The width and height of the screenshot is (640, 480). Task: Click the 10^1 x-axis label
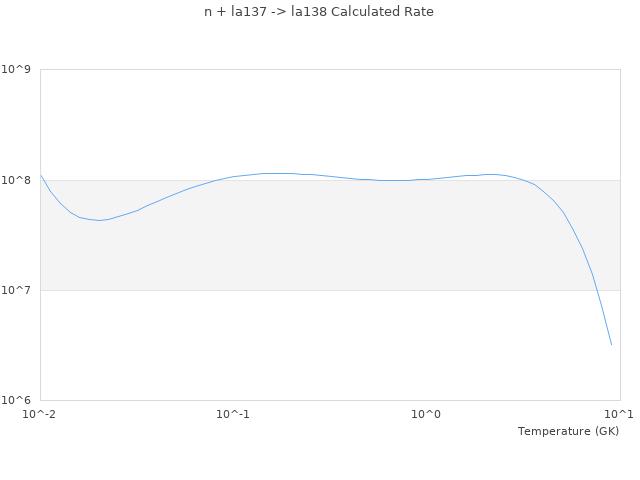pos(620,415)
